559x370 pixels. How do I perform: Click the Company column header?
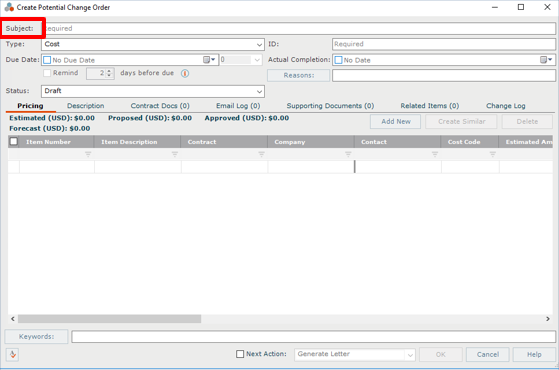pyautogui.click(x=311, y=142)
